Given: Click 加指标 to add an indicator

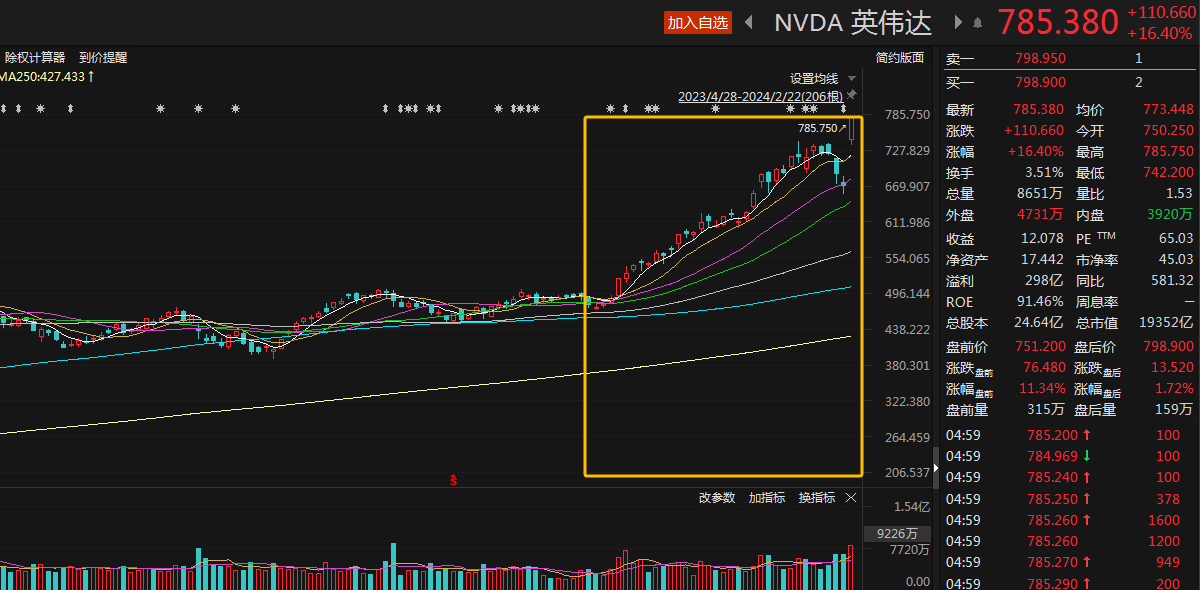Looking at the screenshot, I should (766, 497).
